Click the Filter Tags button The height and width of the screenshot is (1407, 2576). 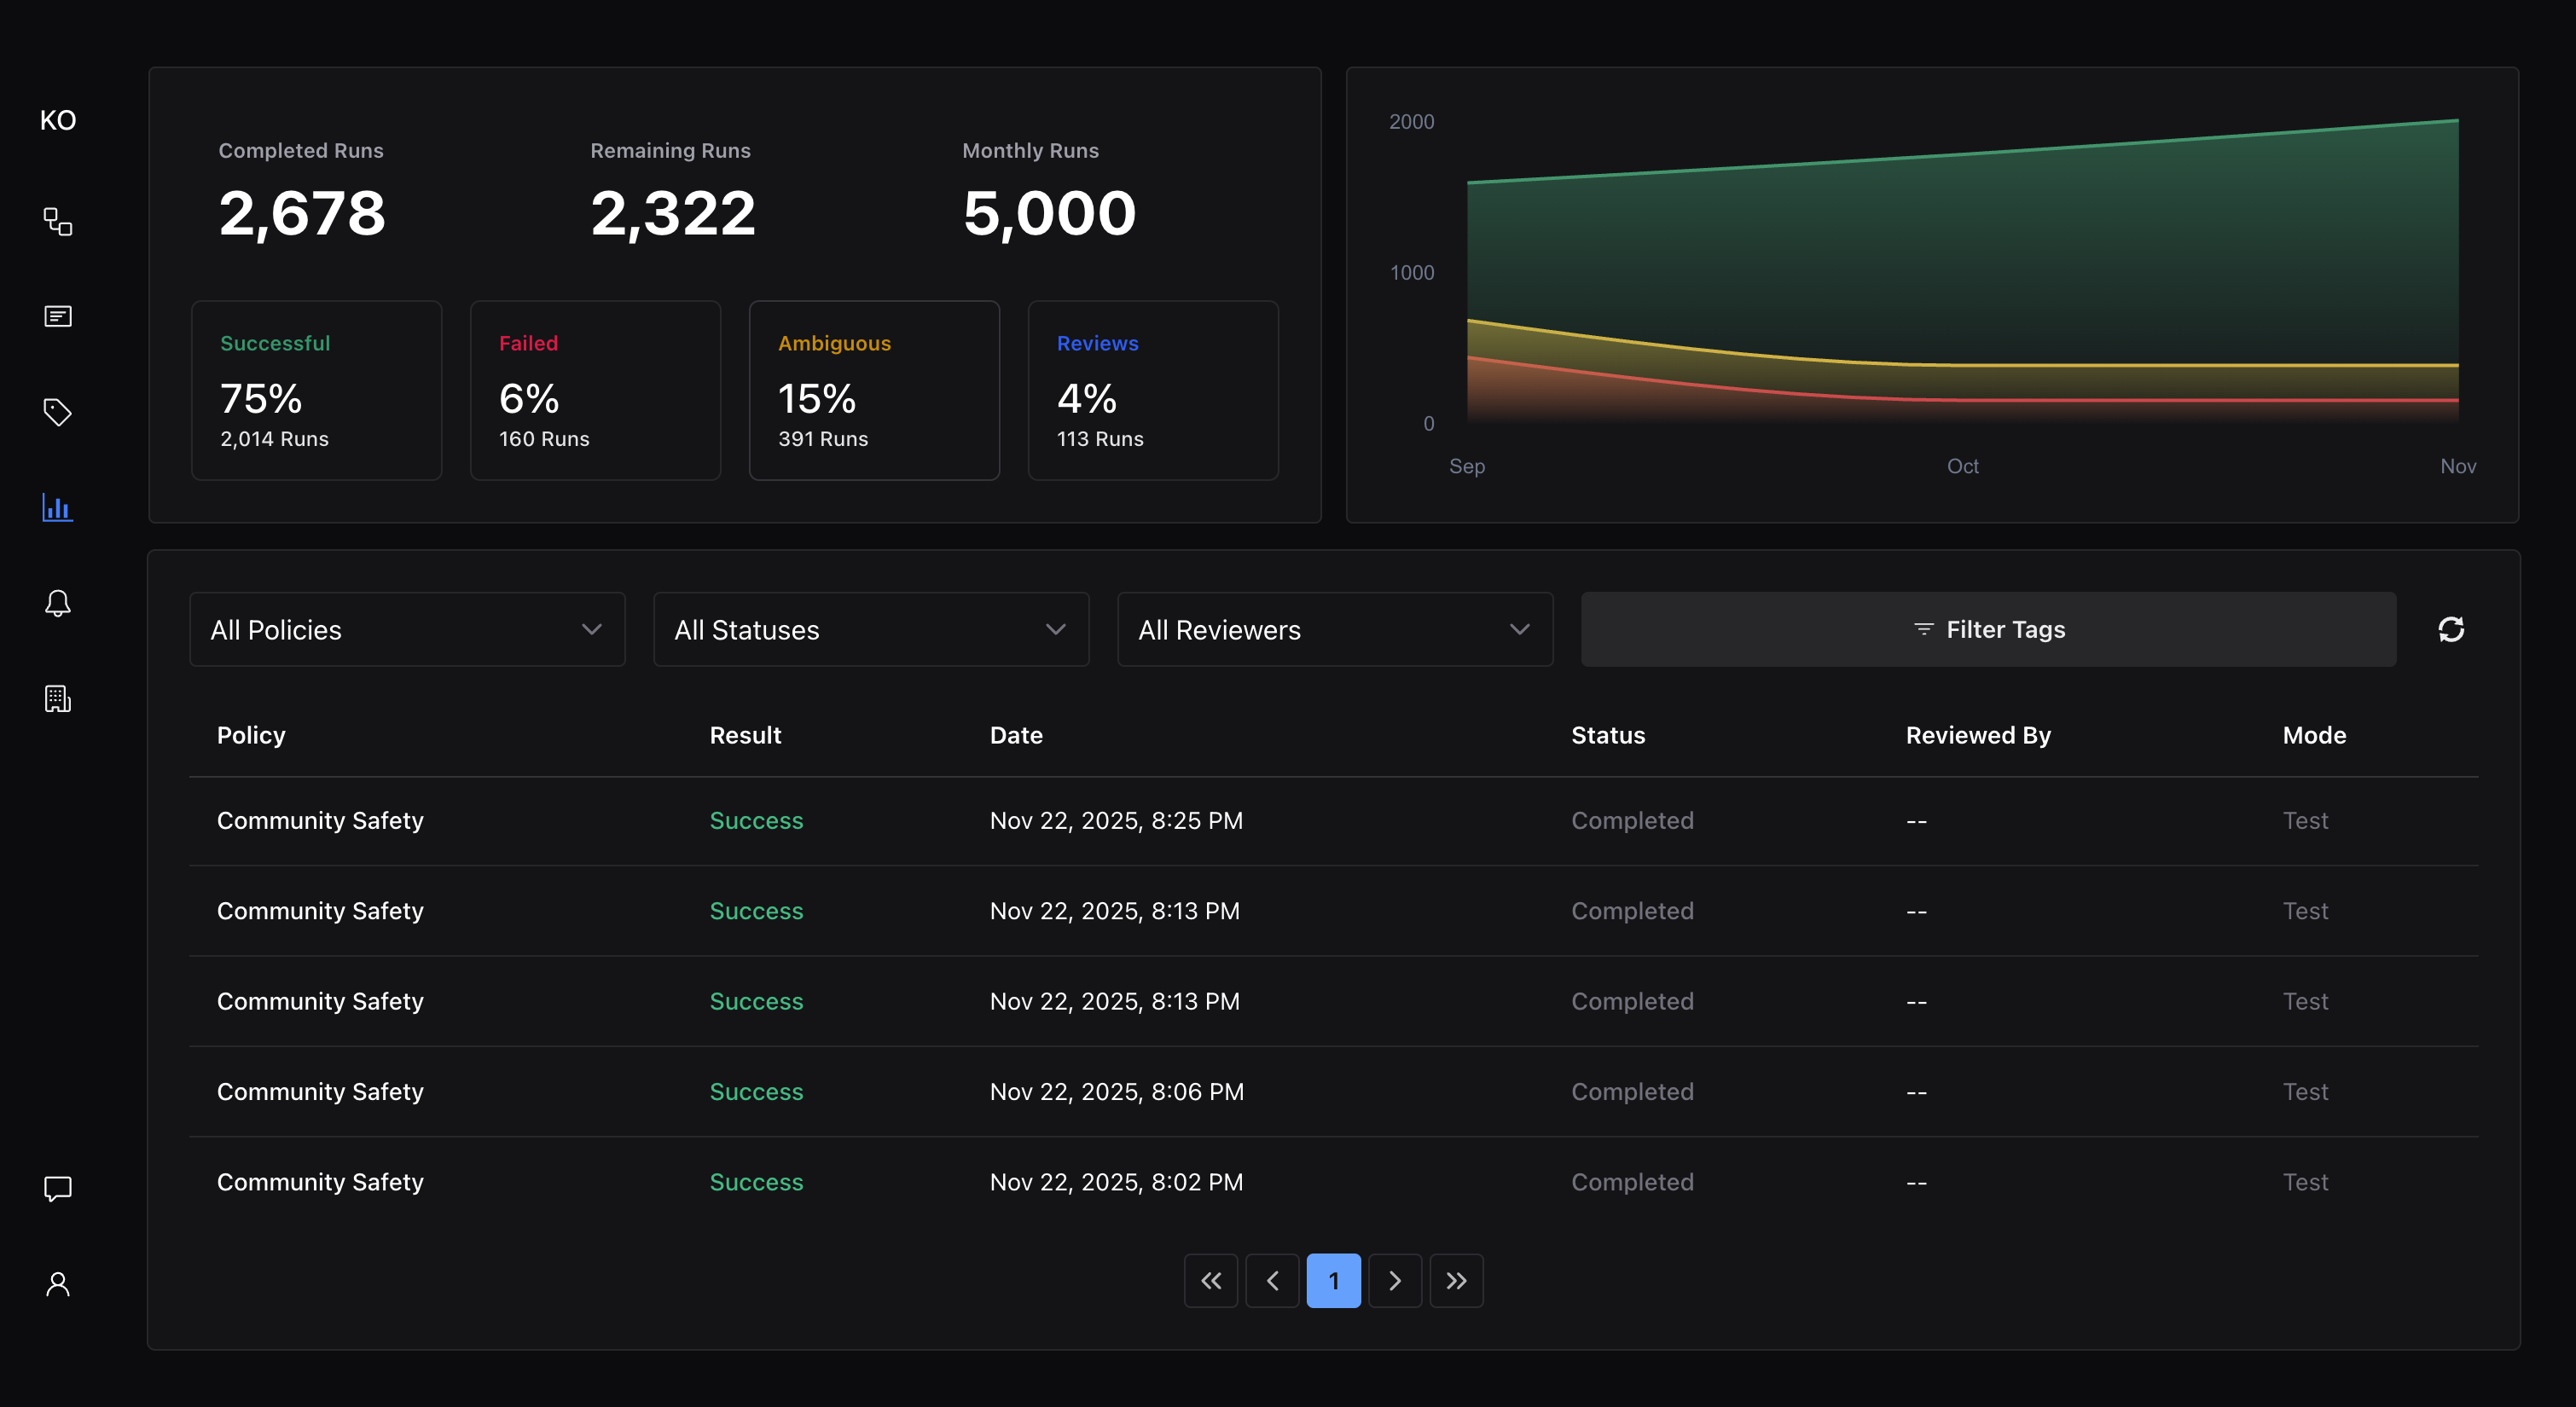coord(1988,629)
